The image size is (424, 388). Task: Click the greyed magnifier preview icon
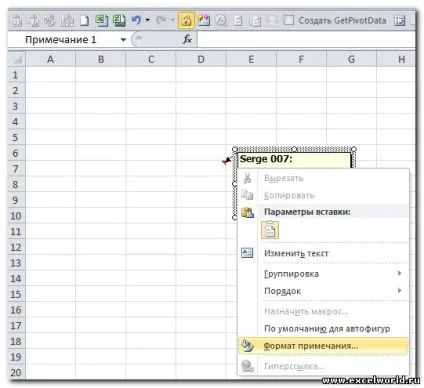(x=221, y=21)
